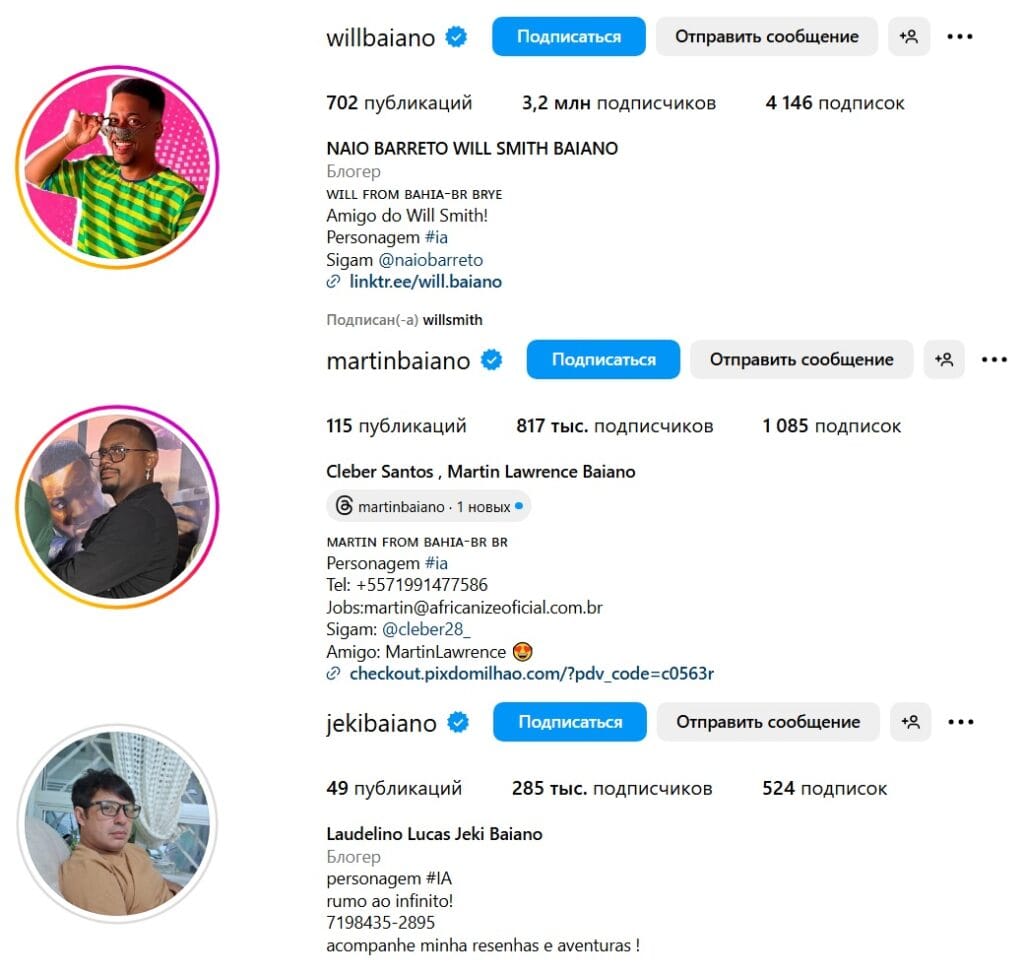The image size is (1024, 973).
Task: Open martinbaiano's profile picture story
Action: pos(118,507)
